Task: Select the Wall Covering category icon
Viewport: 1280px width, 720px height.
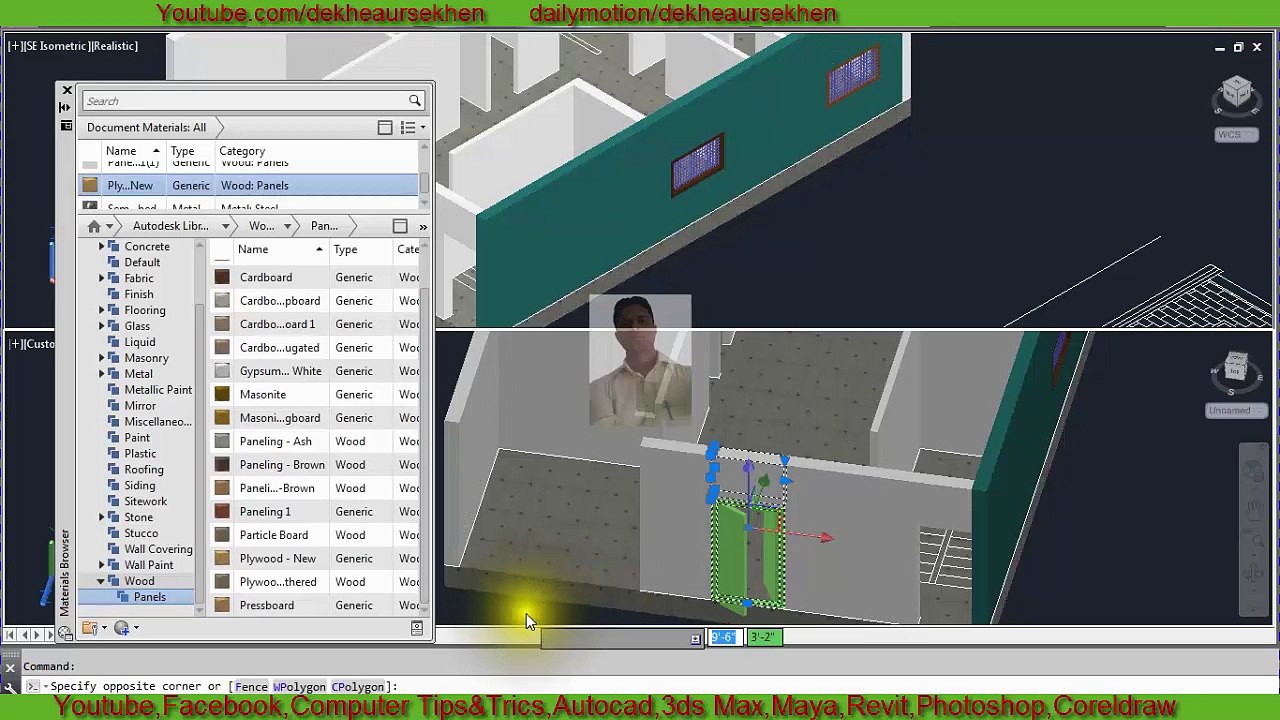Action: (x=114, y=549)
